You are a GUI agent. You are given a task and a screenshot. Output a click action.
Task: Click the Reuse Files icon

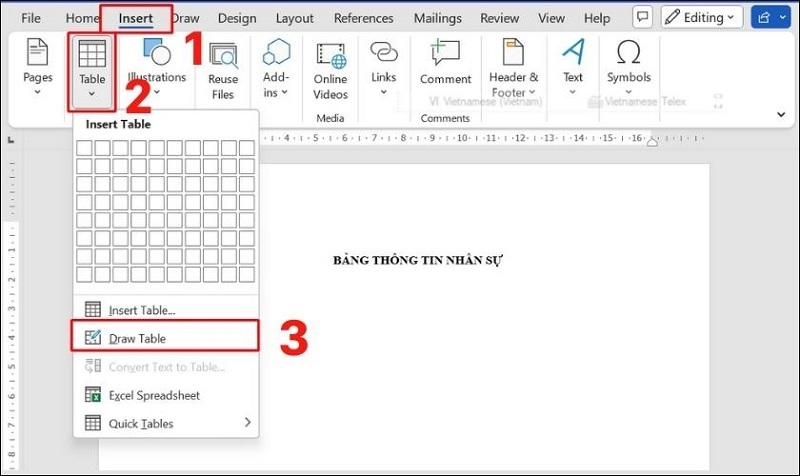point(223,56)
